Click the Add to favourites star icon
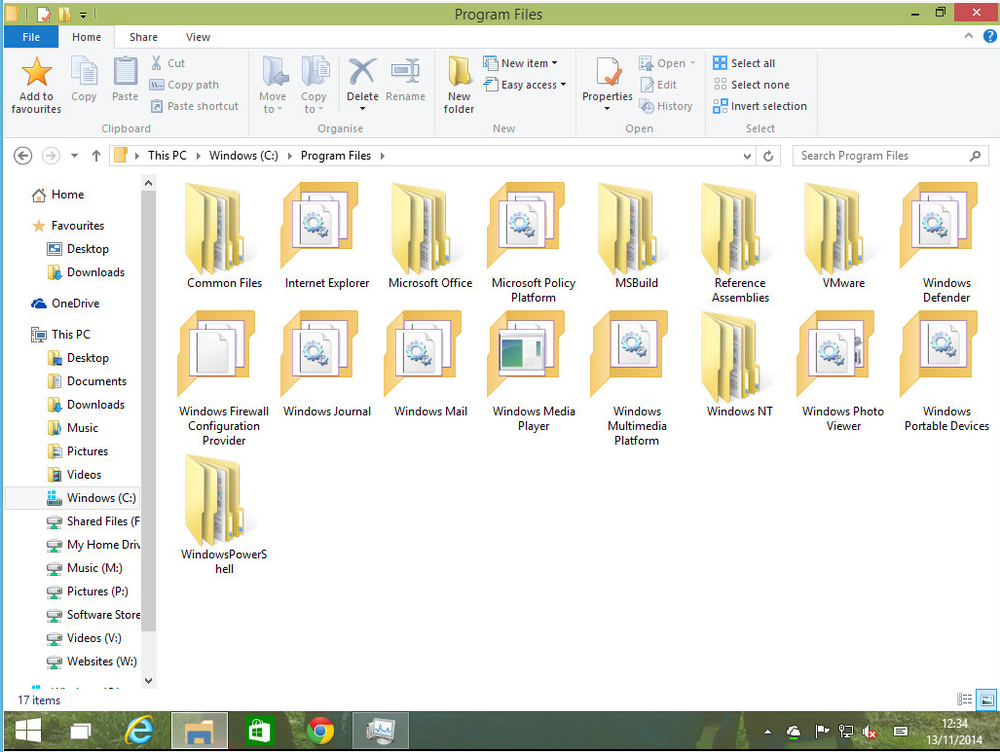 tap(36, 71)
